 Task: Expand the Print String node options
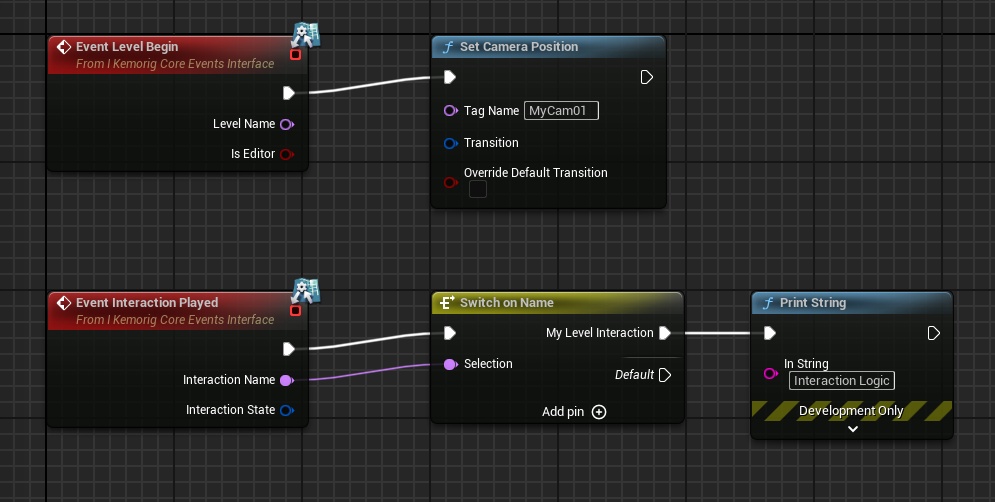852,429
